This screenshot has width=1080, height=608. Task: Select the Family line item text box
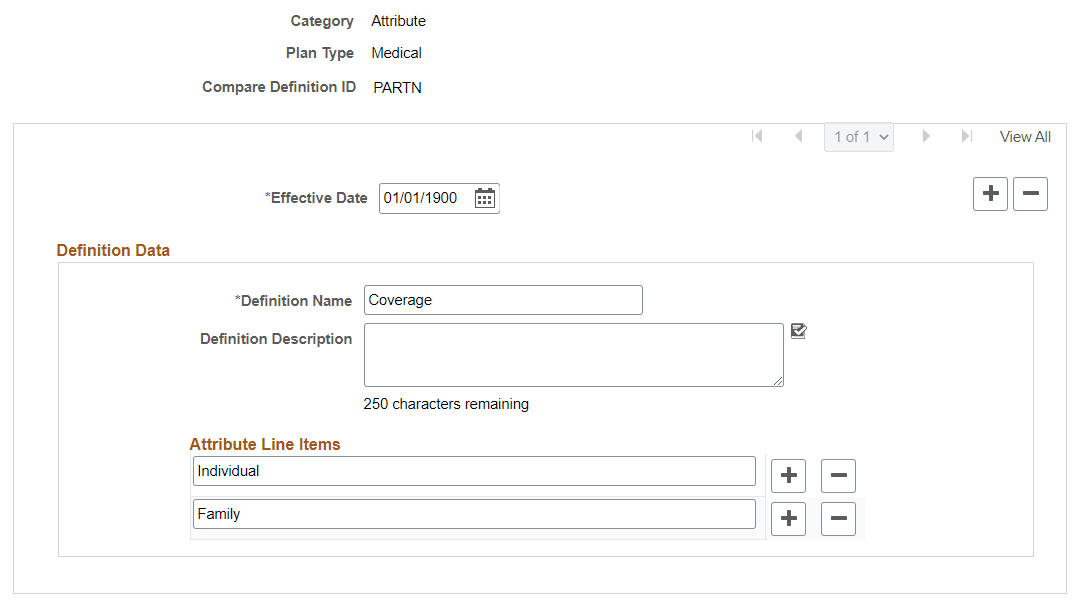[x=474, y=514]
